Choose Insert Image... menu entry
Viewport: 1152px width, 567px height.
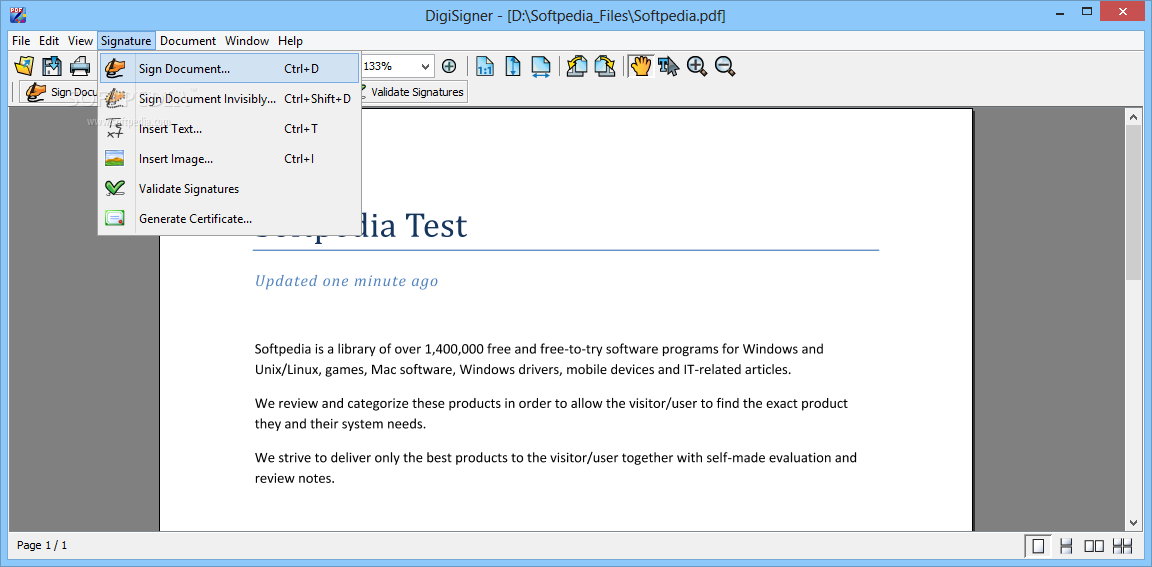229,158
